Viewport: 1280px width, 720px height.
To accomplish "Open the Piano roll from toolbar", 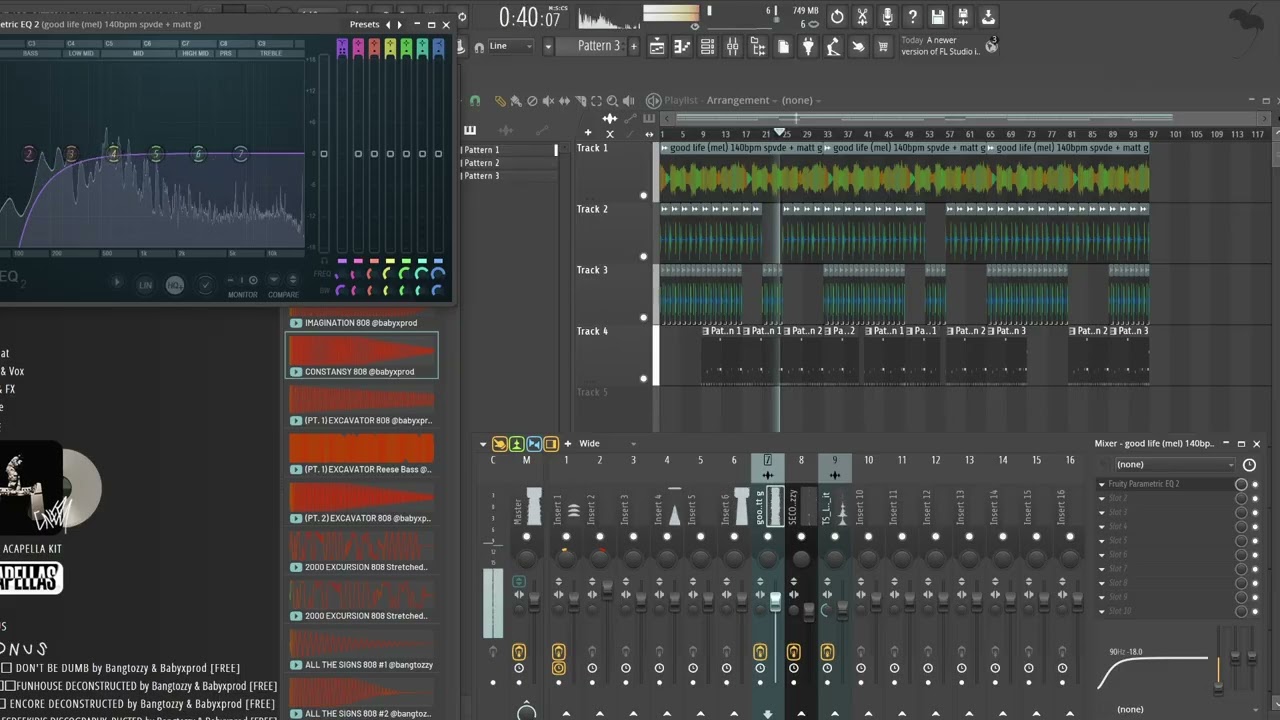I will pos(682,46).
